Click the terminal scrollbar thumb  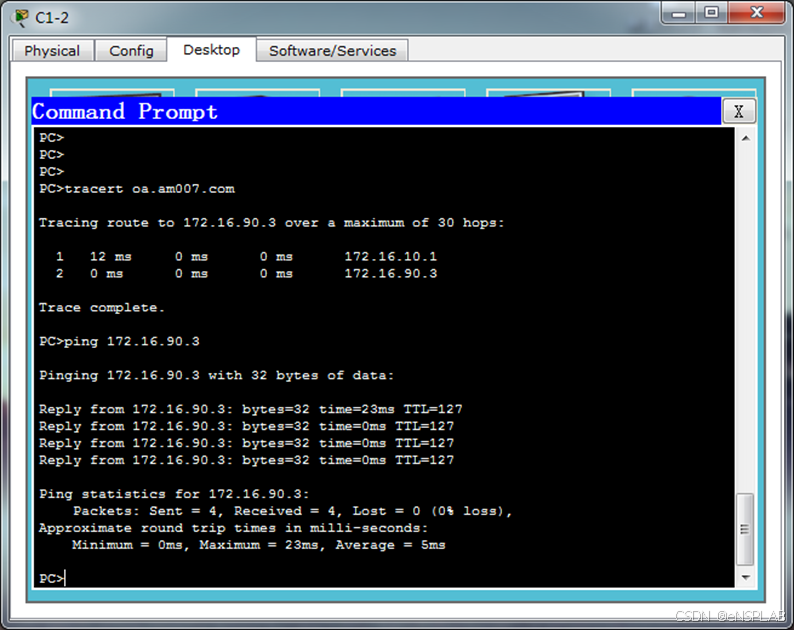coord(745,529)
